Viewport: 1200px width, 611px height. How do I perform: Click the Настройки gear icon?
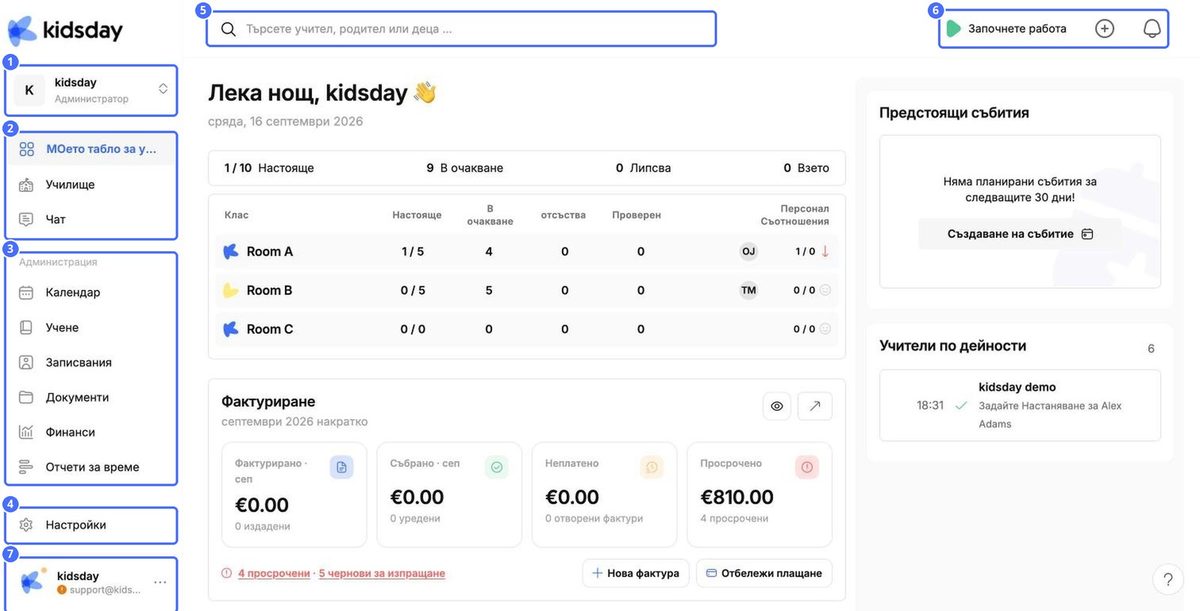pyautogui.click(x=27, y=525)
